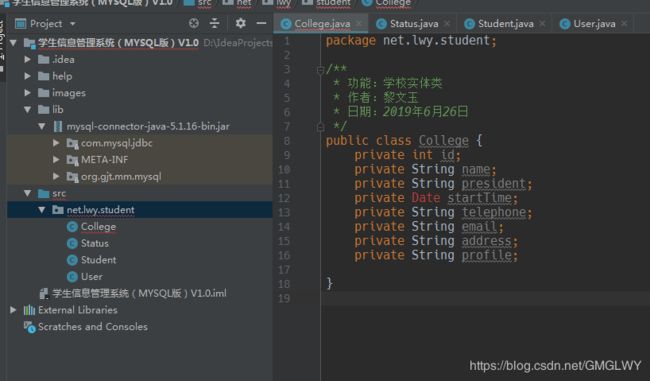650x381 pixels.
Task: Hide the Project panel with minus icon
Action: click(261, 23)
